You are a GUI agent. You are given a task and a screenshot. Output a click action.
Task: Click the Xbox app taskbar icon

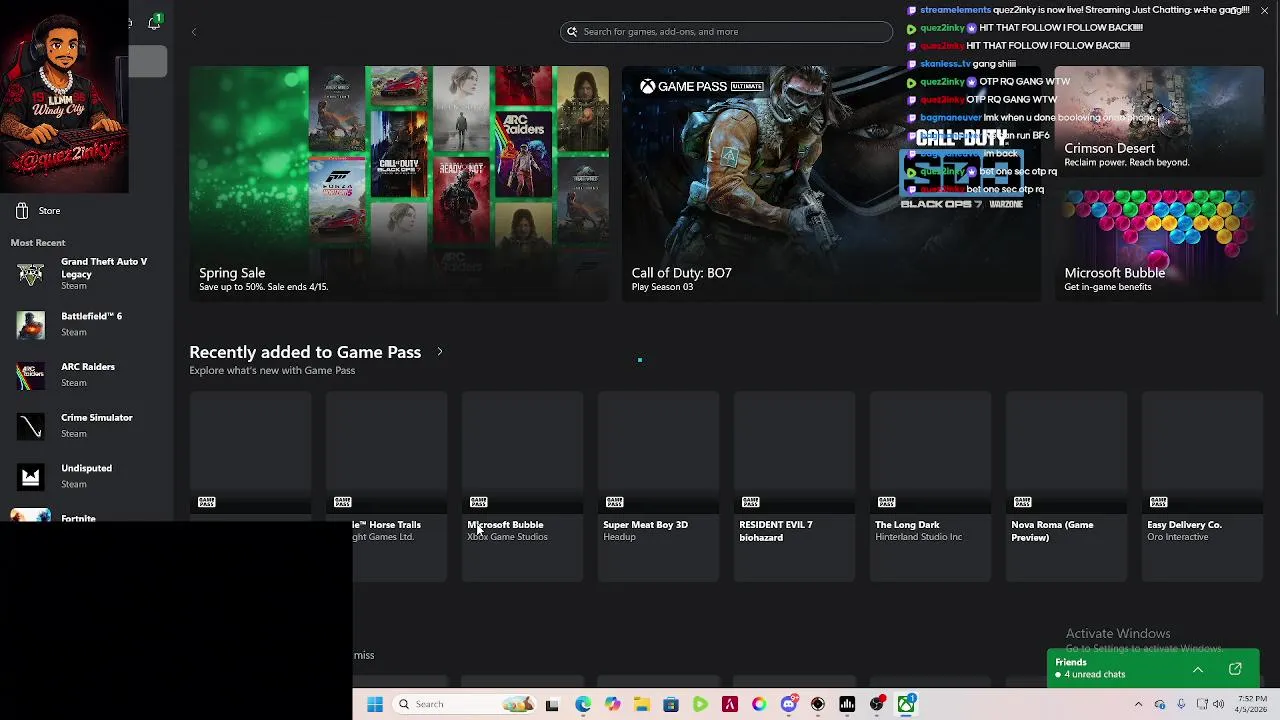pyautogui.click(x=906, y=704)
